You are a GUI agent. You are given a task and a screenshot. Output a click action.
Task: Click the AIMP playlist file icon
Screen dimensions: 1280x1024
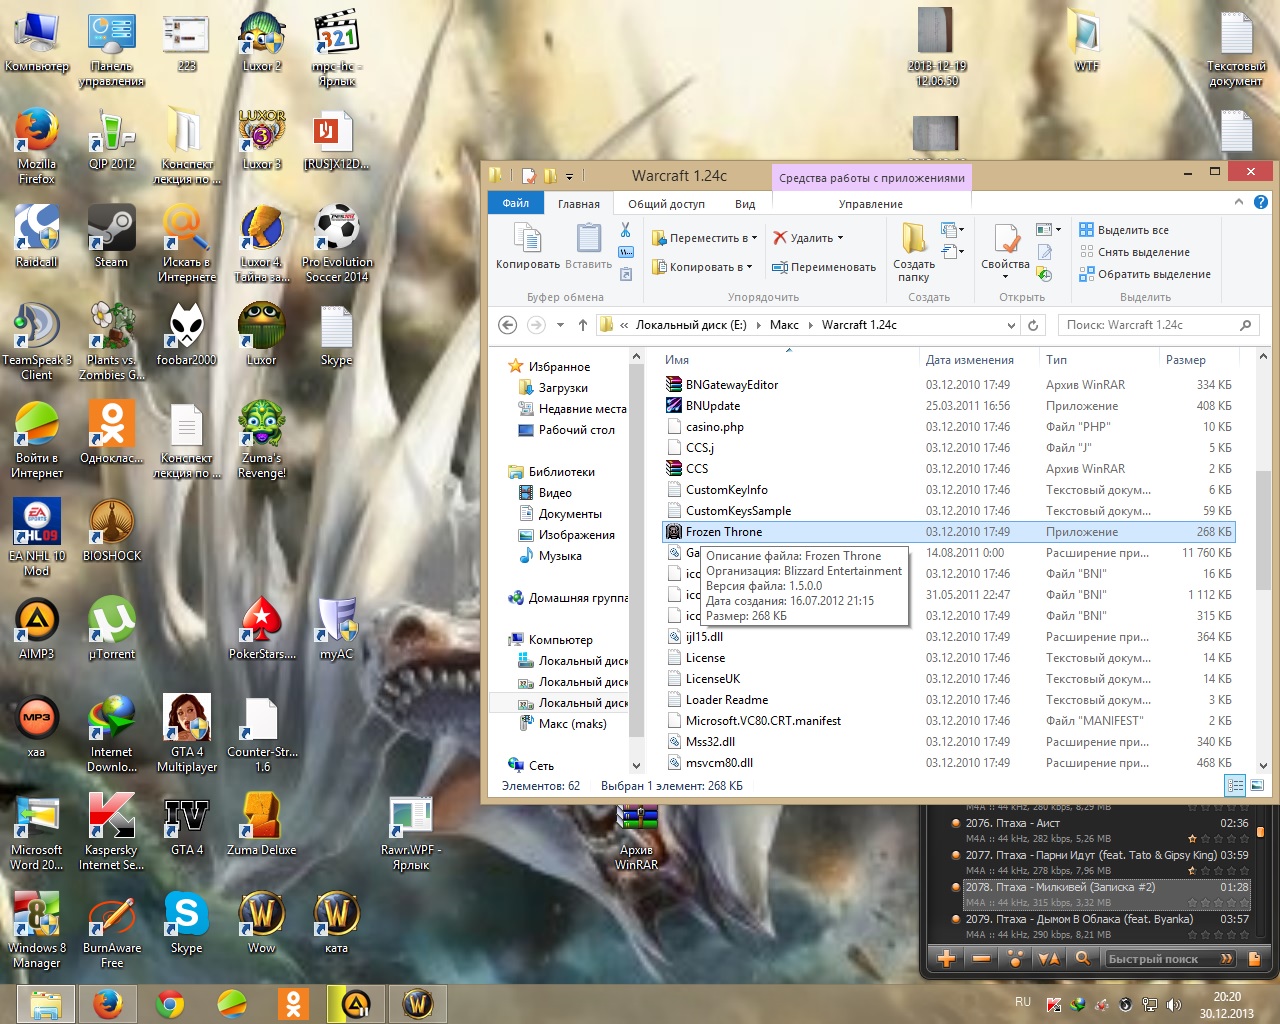click(1254, 959)
